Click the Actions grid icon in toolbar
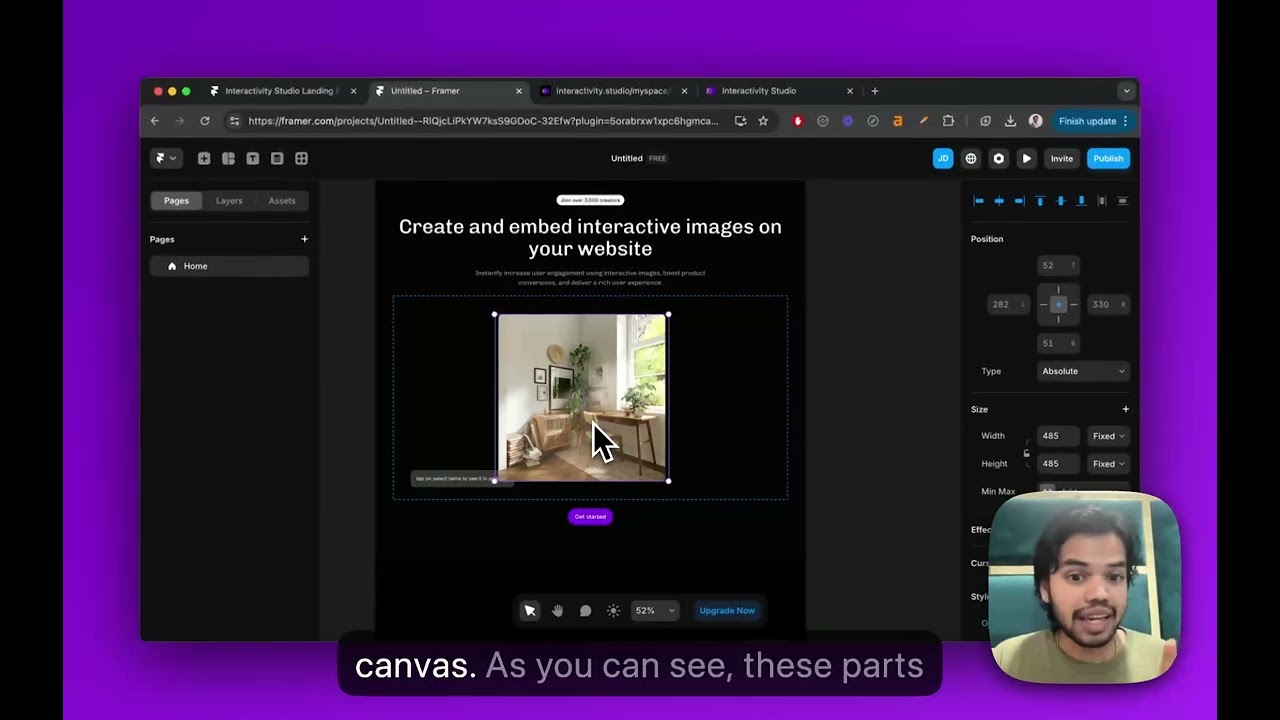This screenshot has height=720, width=1280. [x=301, y=158]
